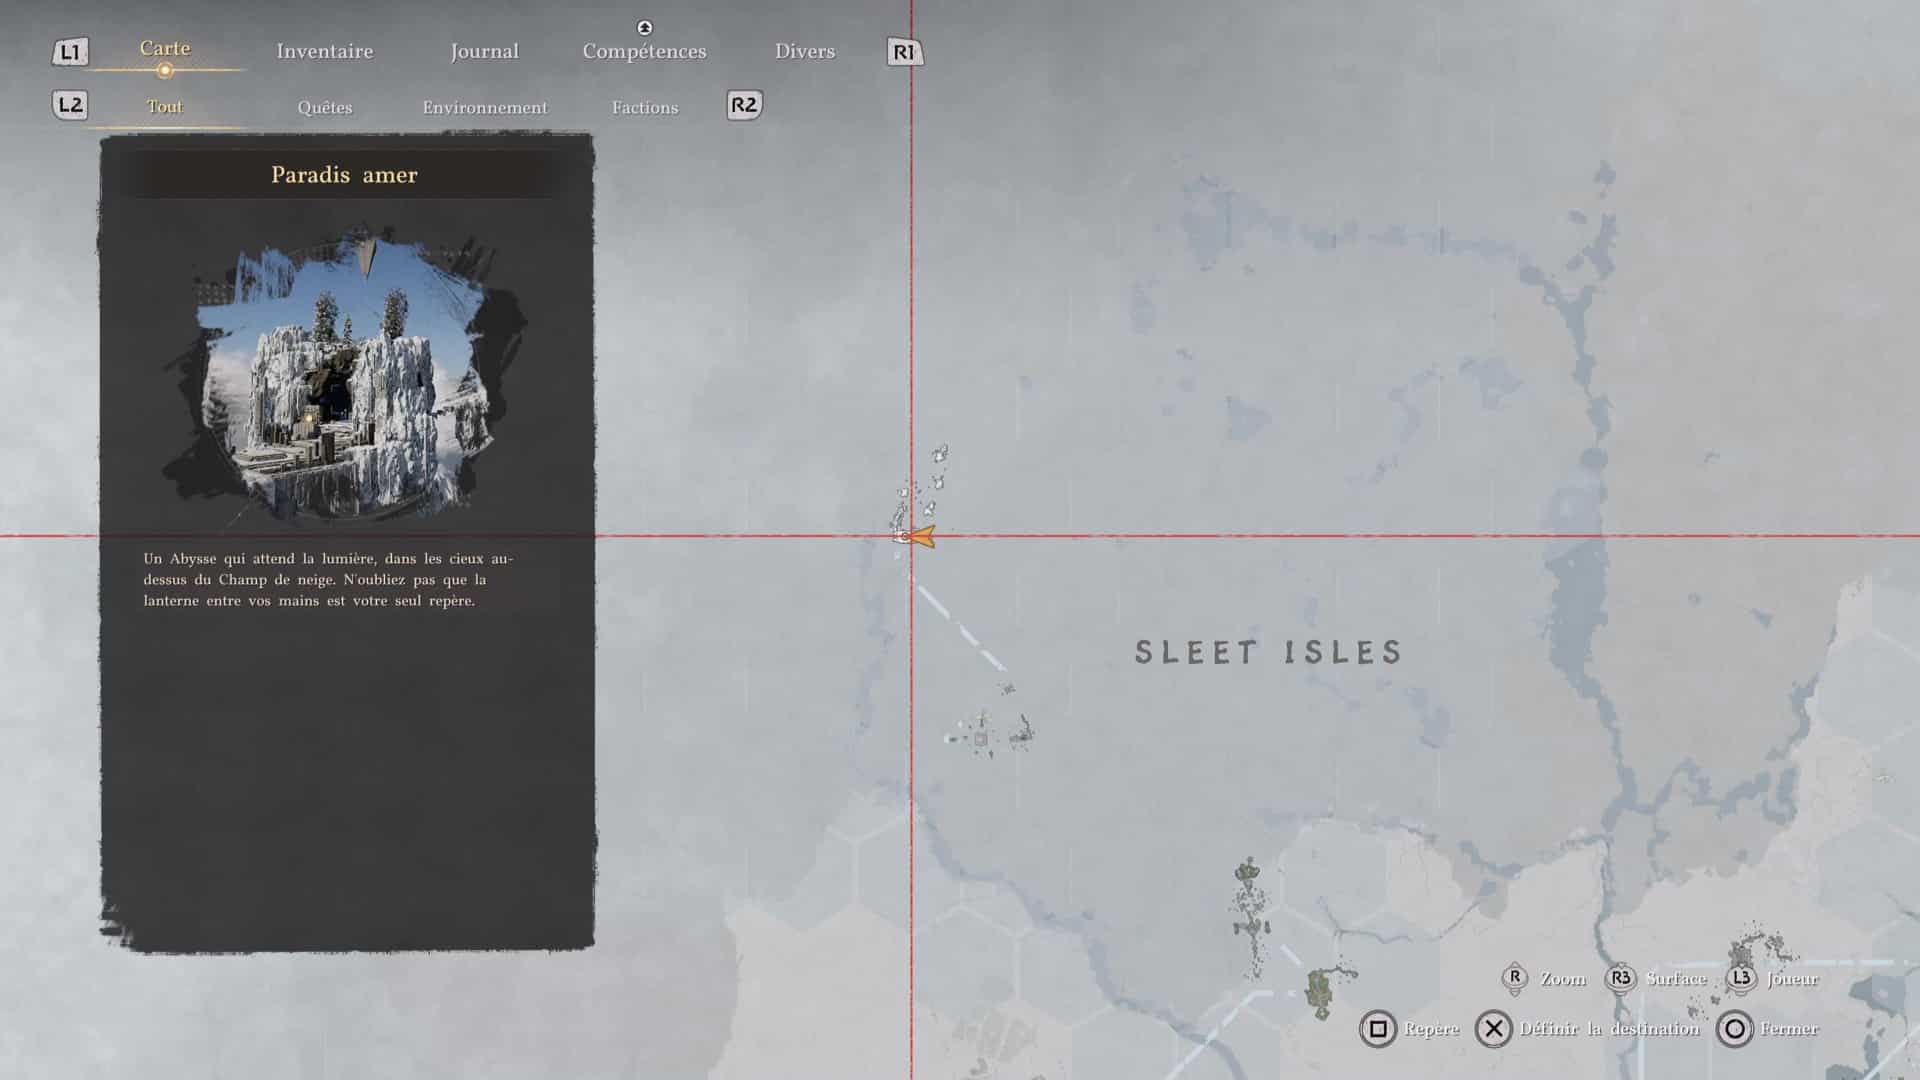This screenshot has width=1920, height=1080.
Task: Click the cross Définir la destination icon
Action: (1493, 1029)
